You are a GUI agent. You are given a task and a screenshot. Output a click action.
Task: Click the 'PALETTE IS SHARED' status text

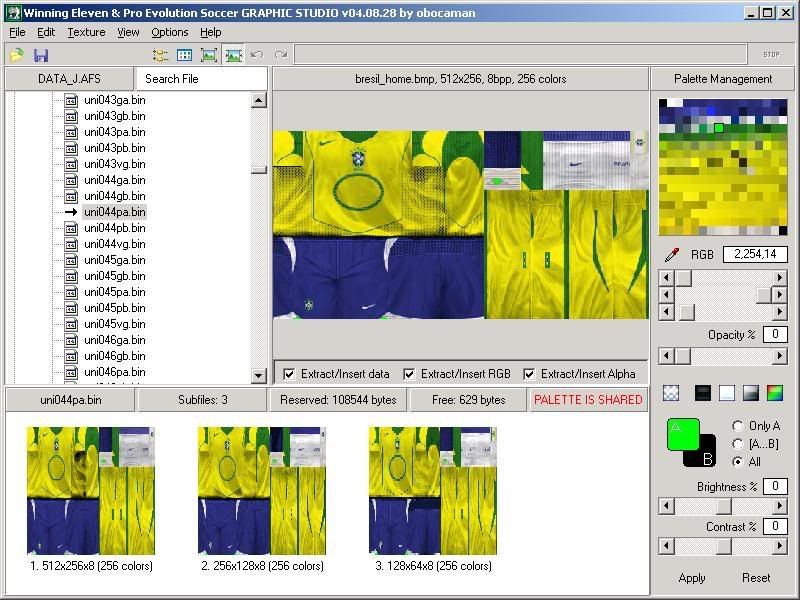pyautogui.click(x=588, y=400)
